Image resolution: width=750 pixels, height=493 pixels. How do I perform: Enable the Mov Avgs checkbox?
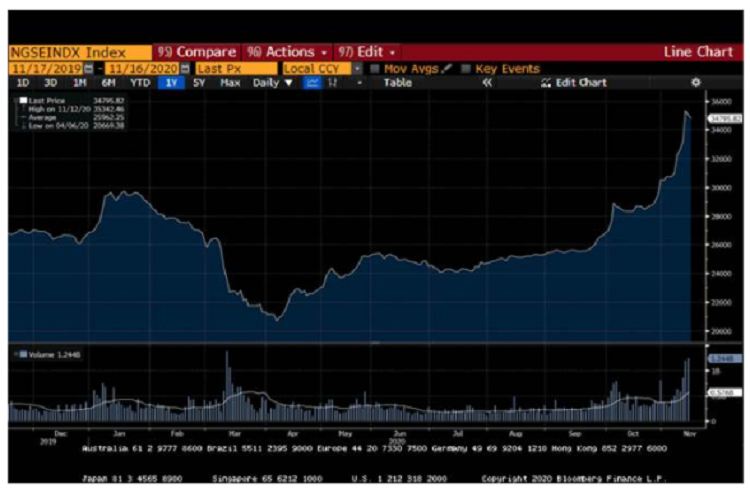tap(375, 69)
